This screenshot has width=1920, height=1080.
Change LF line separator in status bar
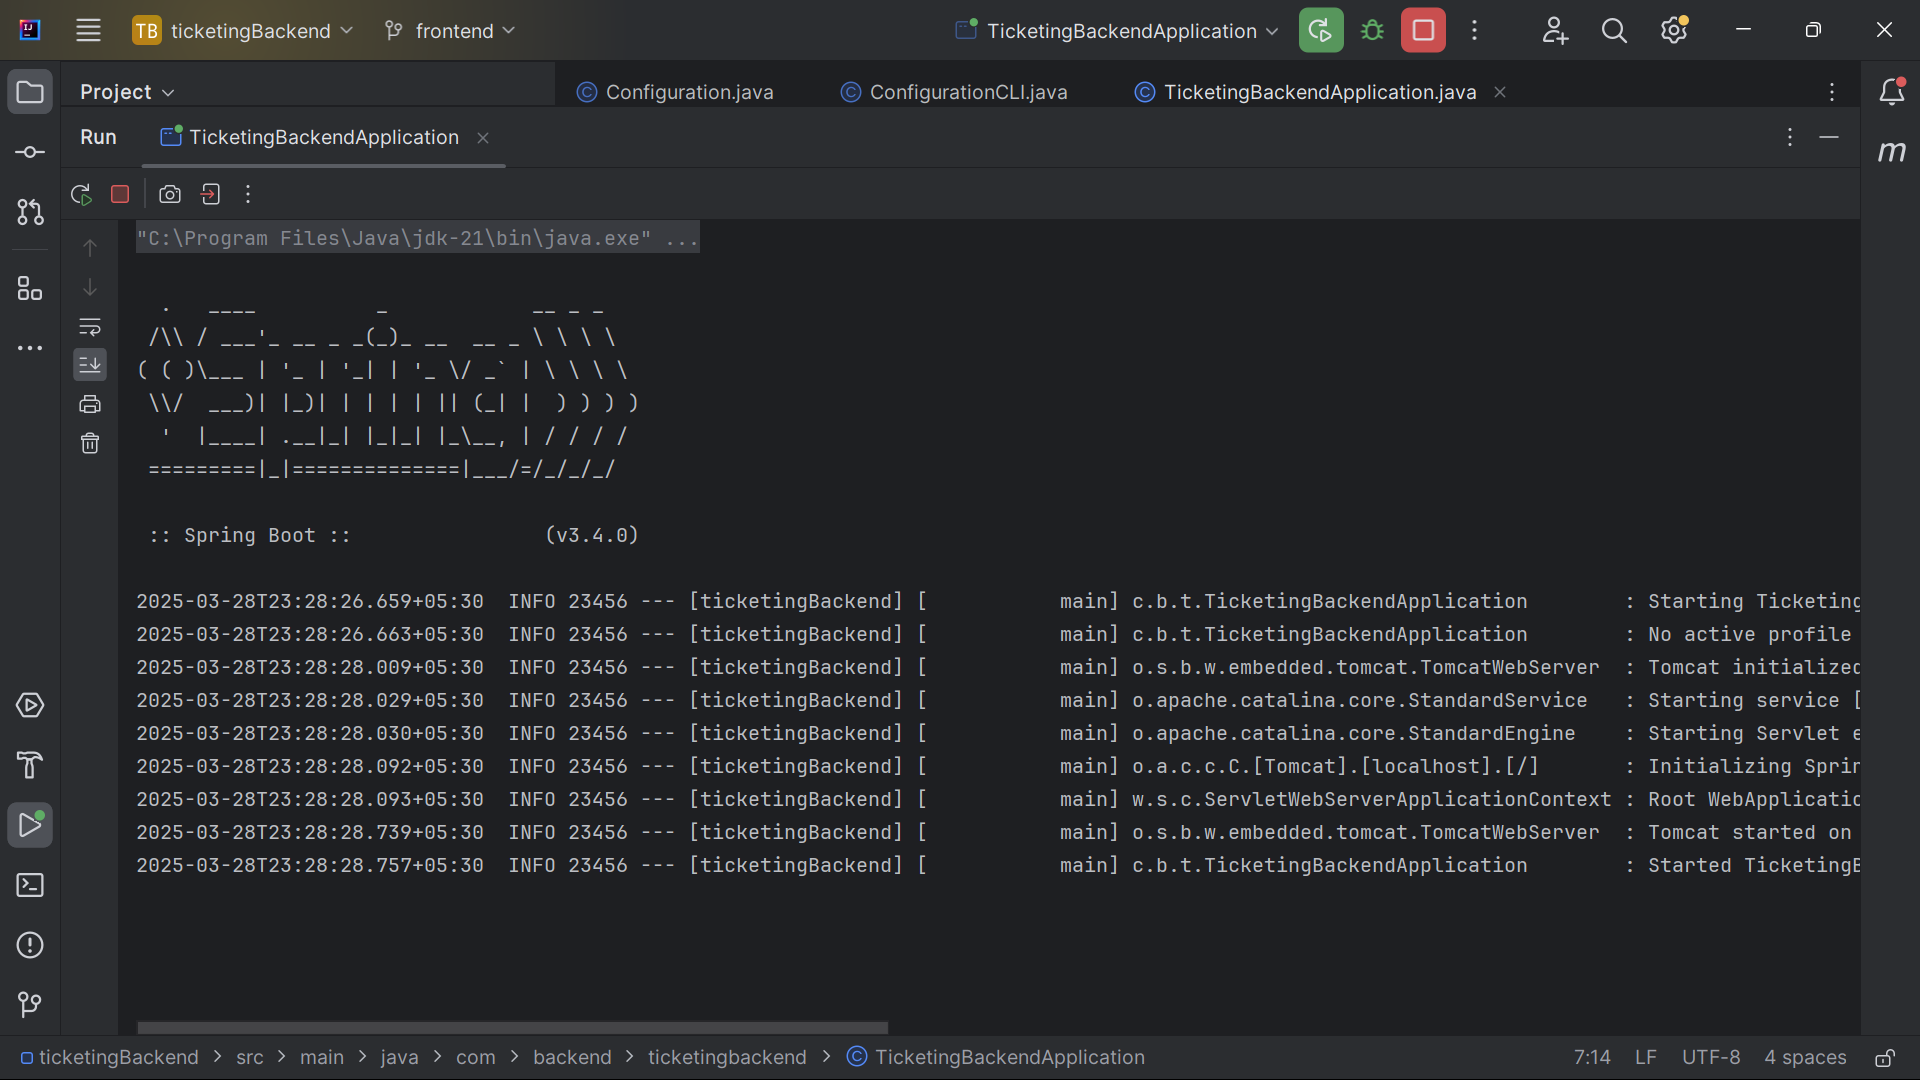(x=1646, y=1058)
